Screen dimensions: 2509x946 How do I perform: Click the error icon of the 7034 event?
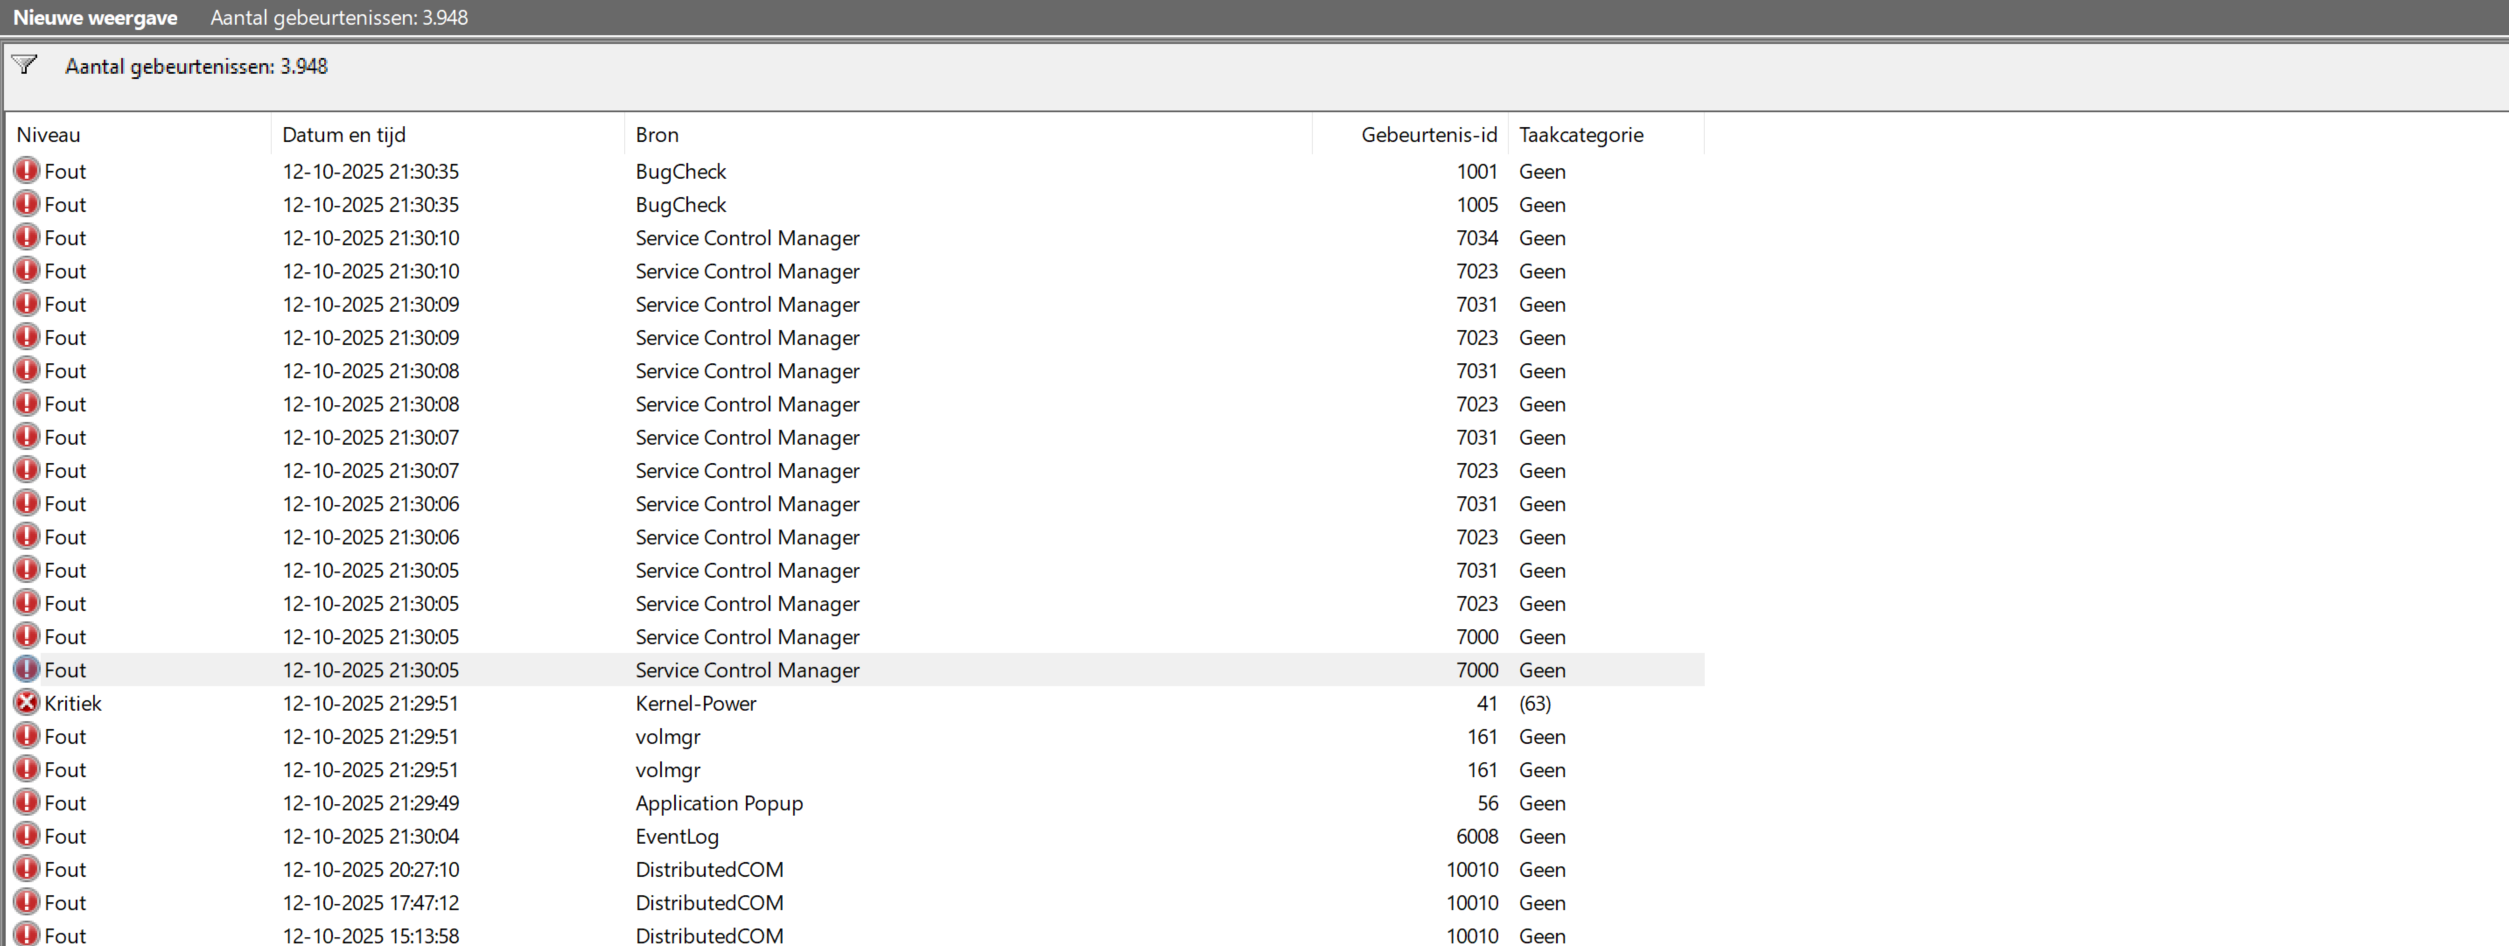click(27, 237)
